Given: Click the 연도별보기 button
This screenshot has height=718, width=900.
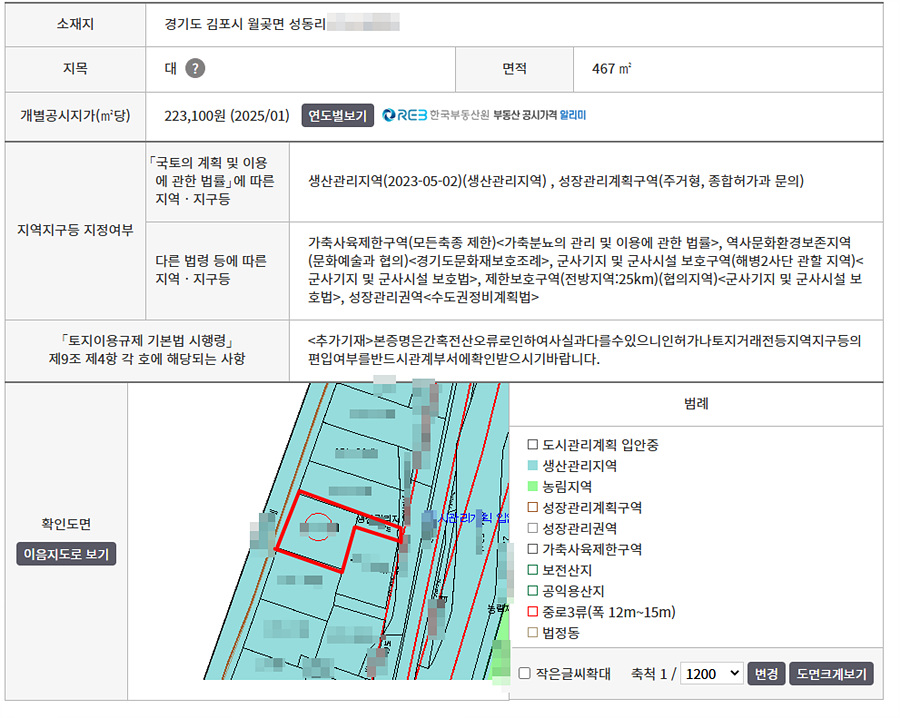Looking at the screenshot, I should pos(338,115).
